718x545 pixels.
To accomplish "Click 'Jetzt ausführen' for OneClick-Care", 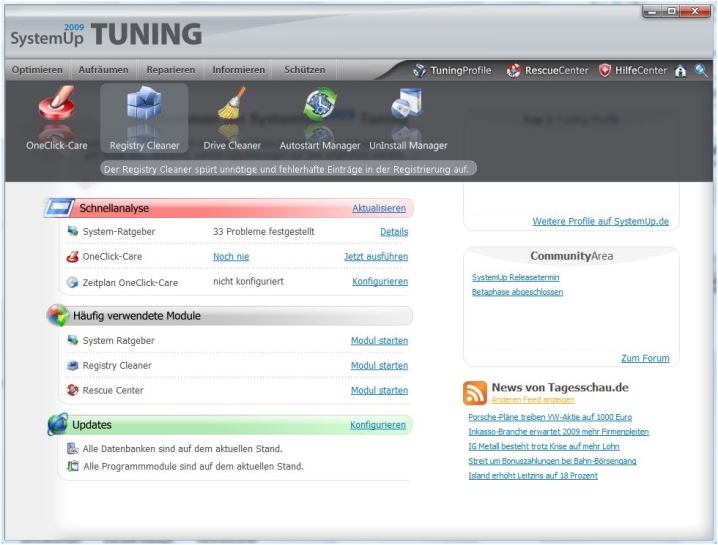I will click(x=376, y=257).
